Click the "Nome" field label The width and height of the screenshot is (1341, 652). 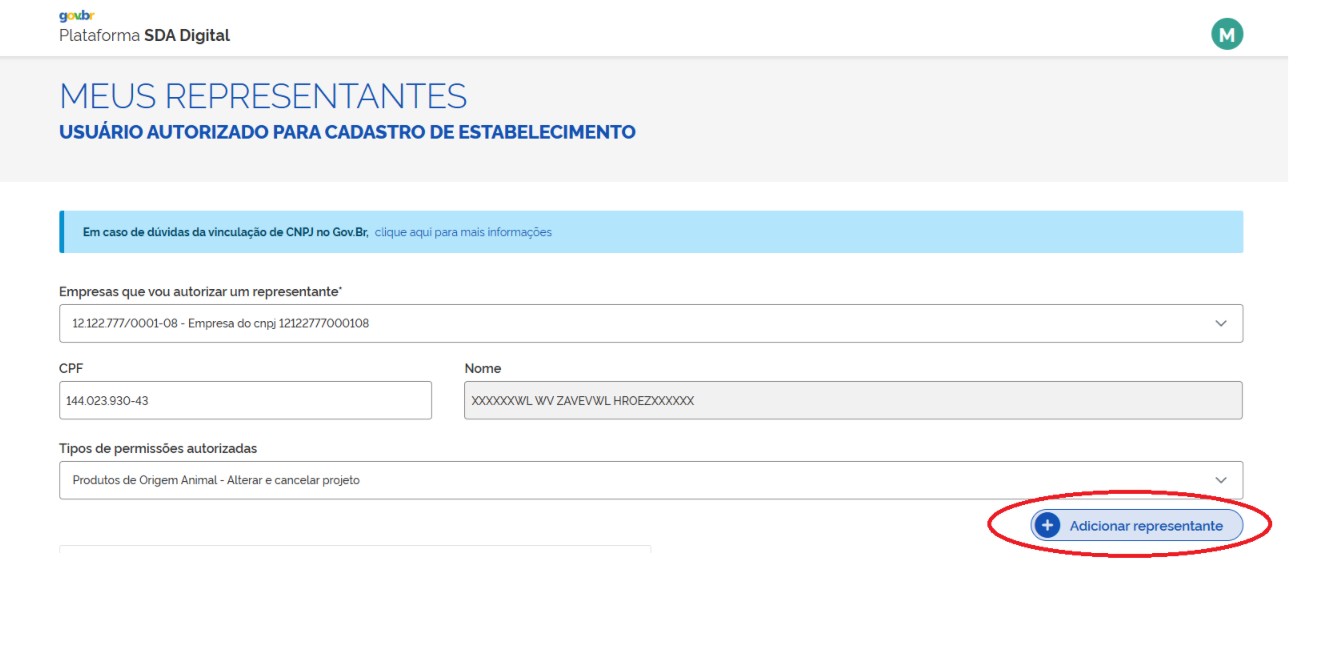point(483,368)
